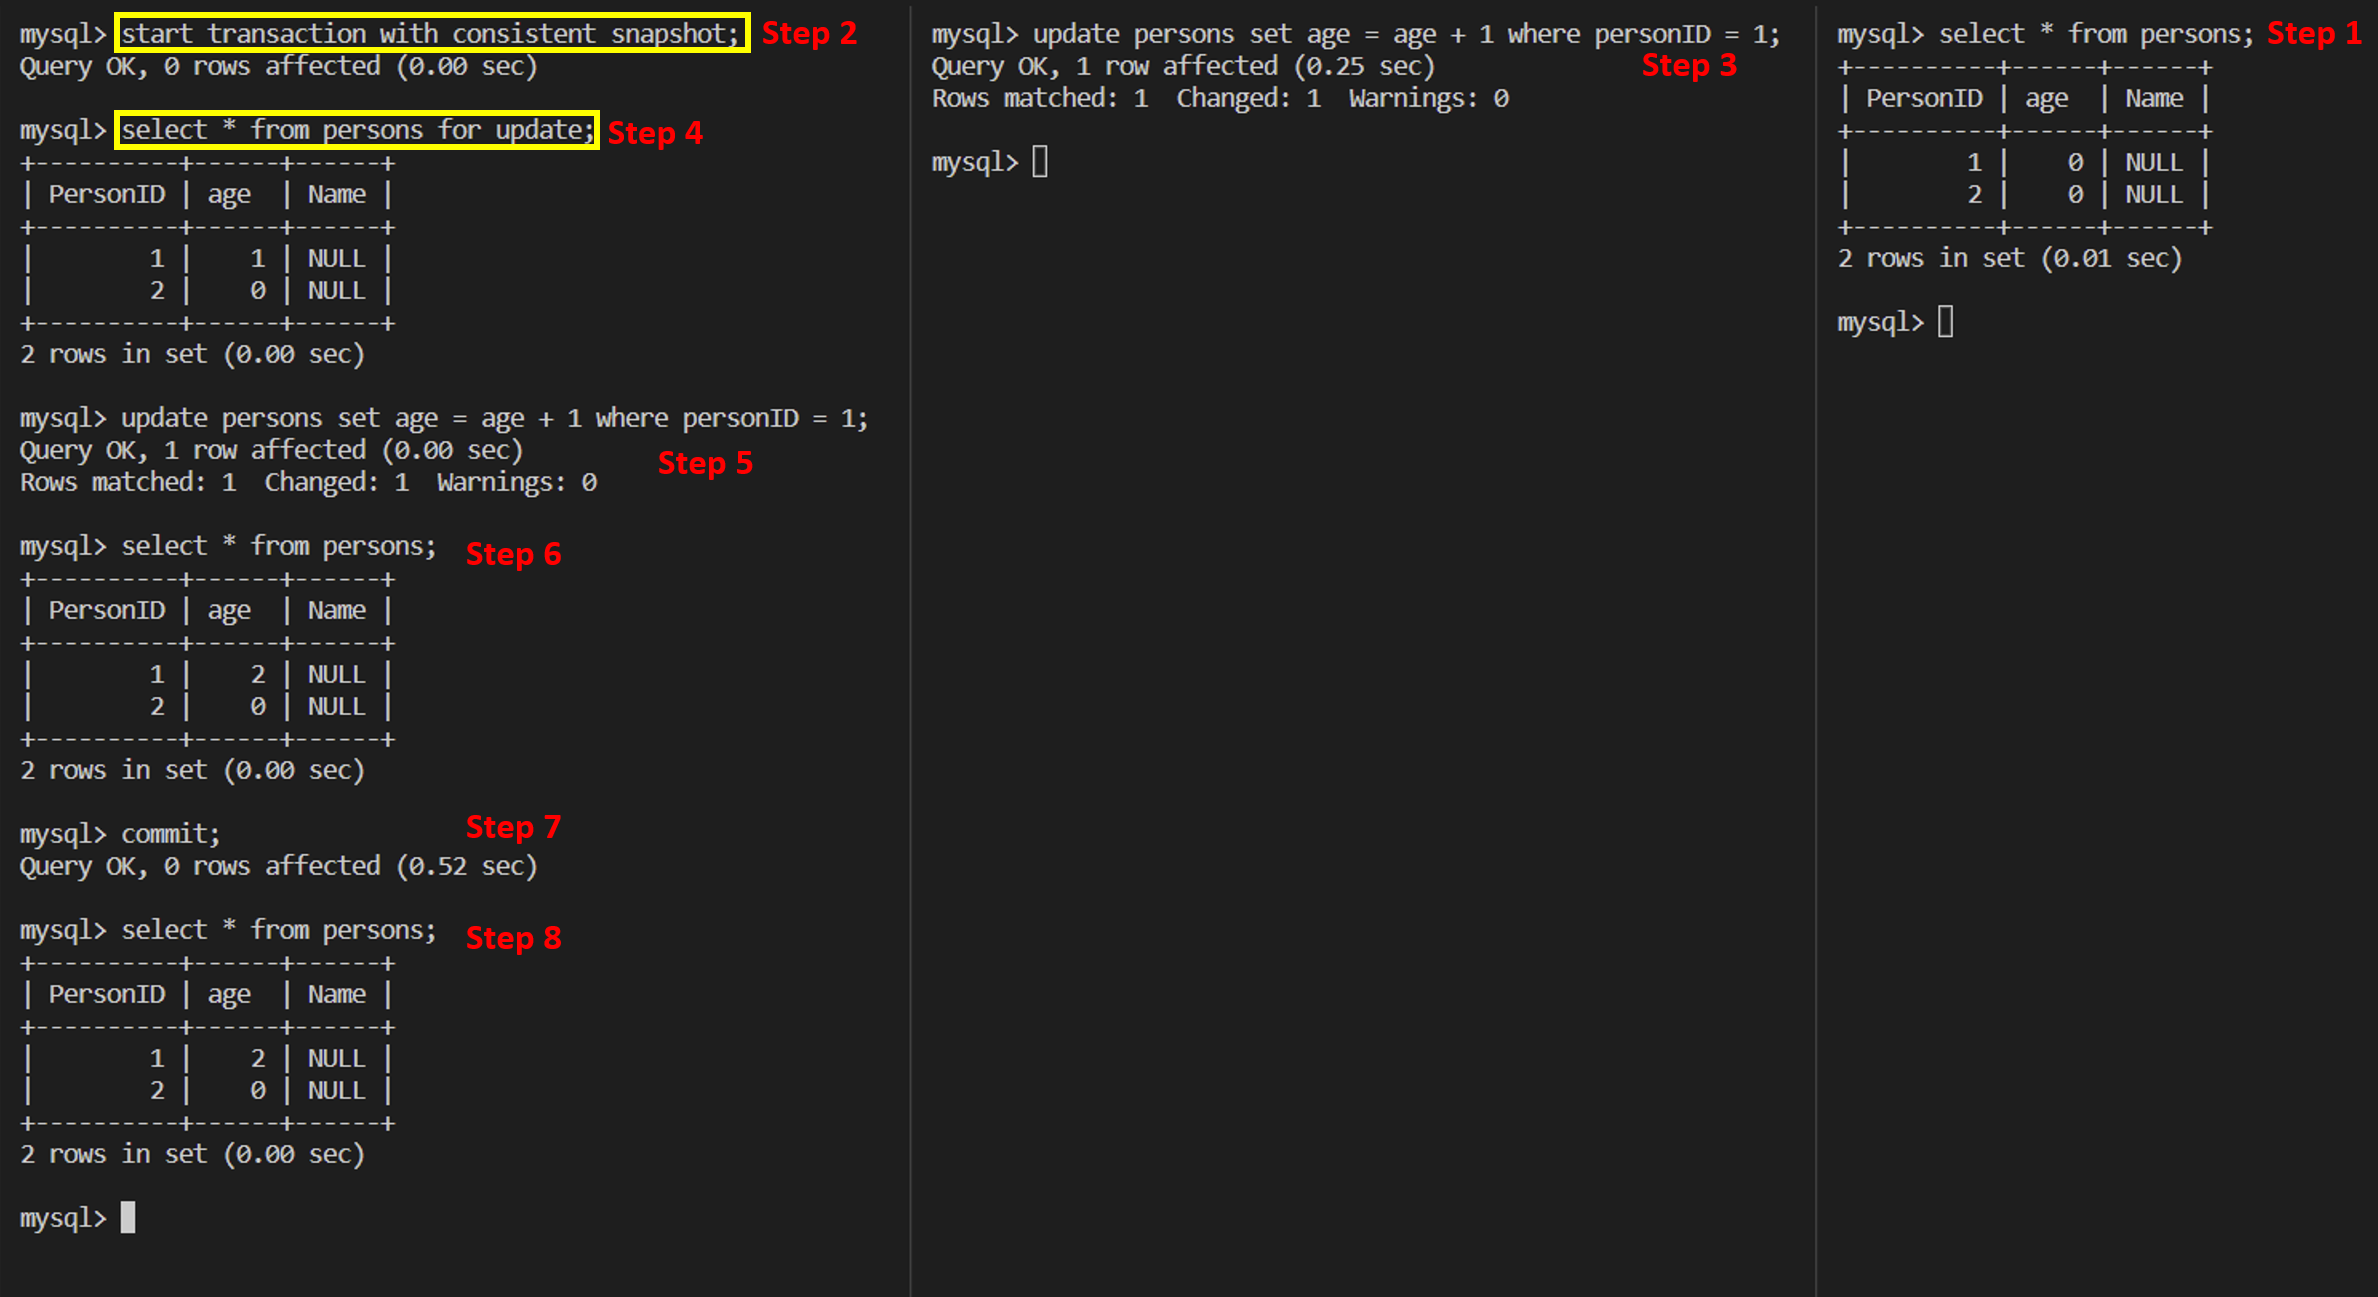Click the red 'Step 8' annotation
This screenshot has width=2378, height=1297.
[513, 938]
